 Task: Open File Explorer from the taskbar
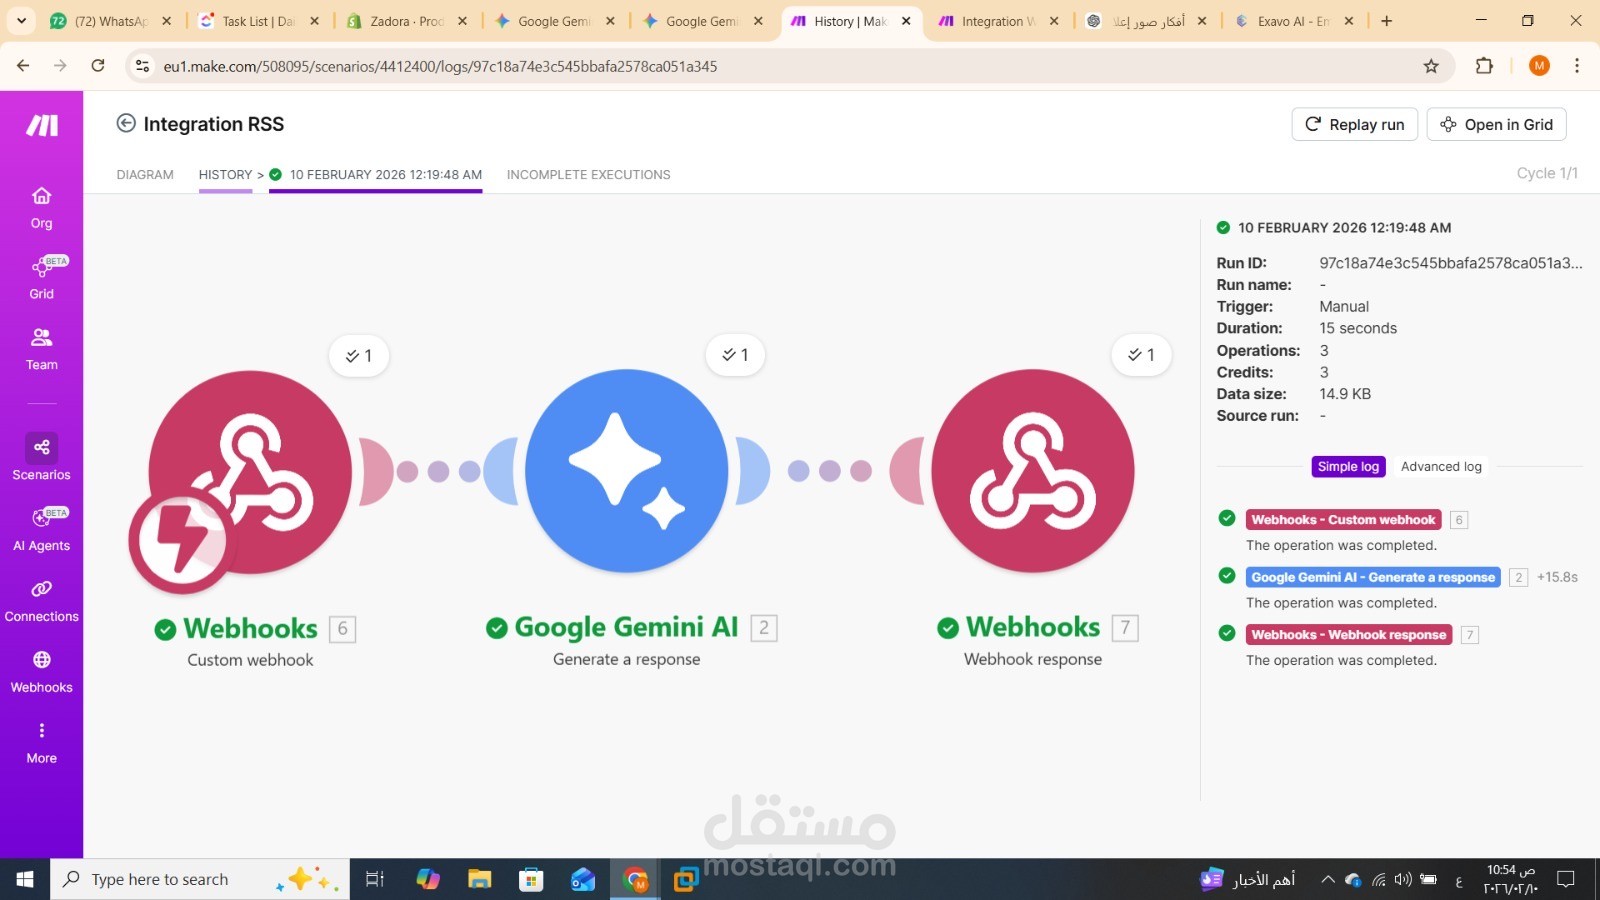tap(479, 880)
